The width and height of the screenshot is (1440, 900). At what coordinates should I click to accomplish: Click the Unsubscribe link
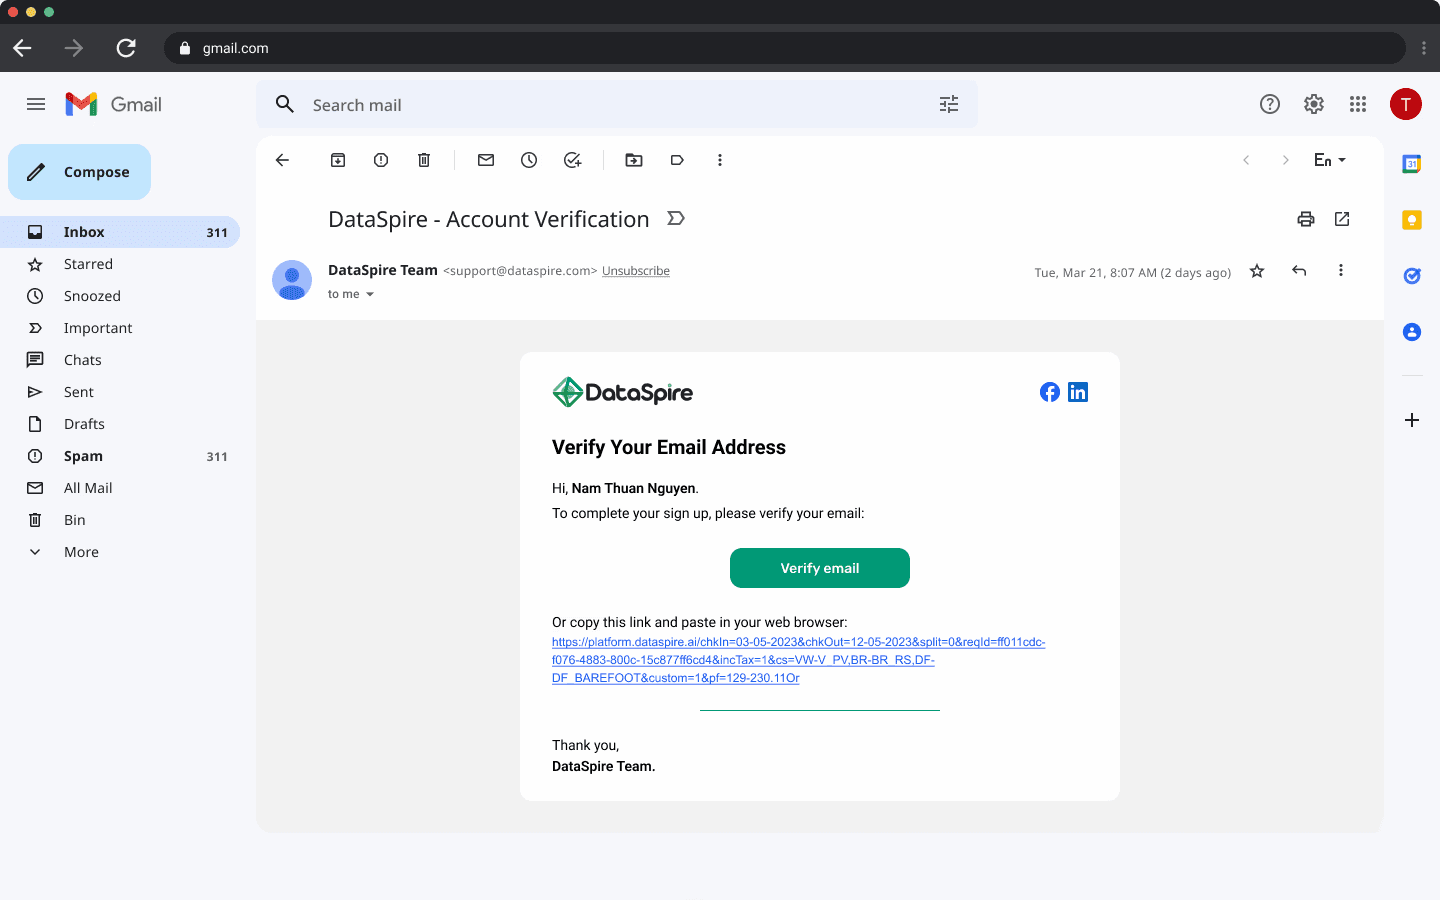coord(636,271)
